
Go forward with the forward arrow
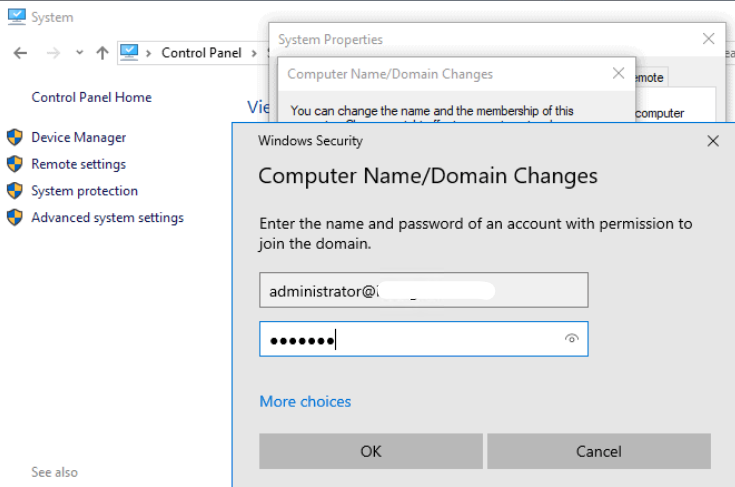pos(53,53)
